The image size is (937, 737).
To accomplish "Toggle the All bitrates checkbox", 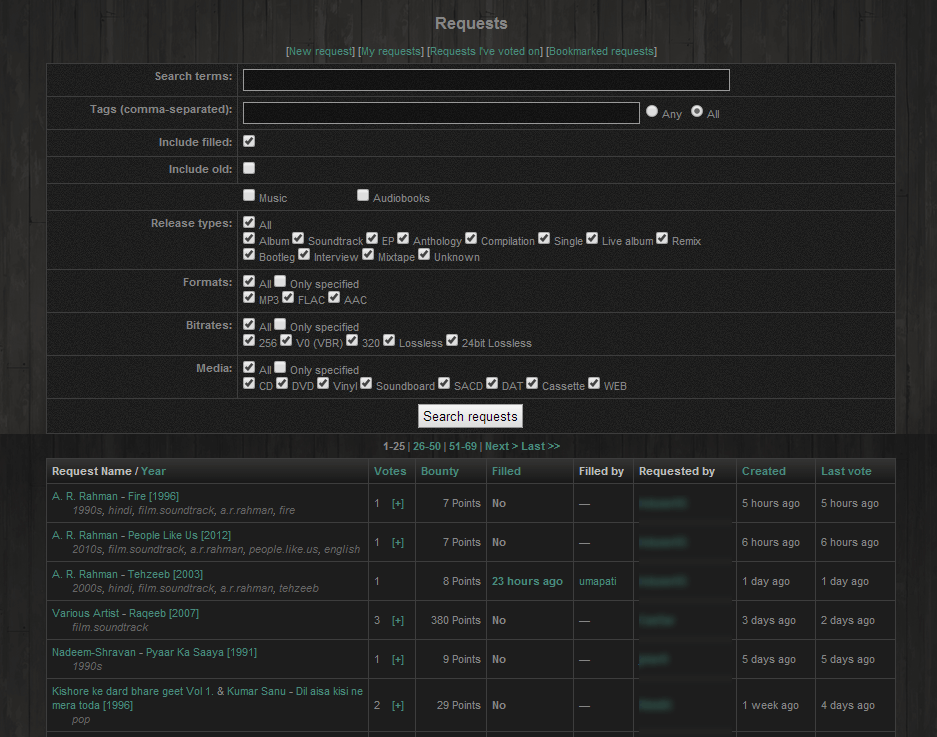I will pyautogui.click(x=249, y=324).
